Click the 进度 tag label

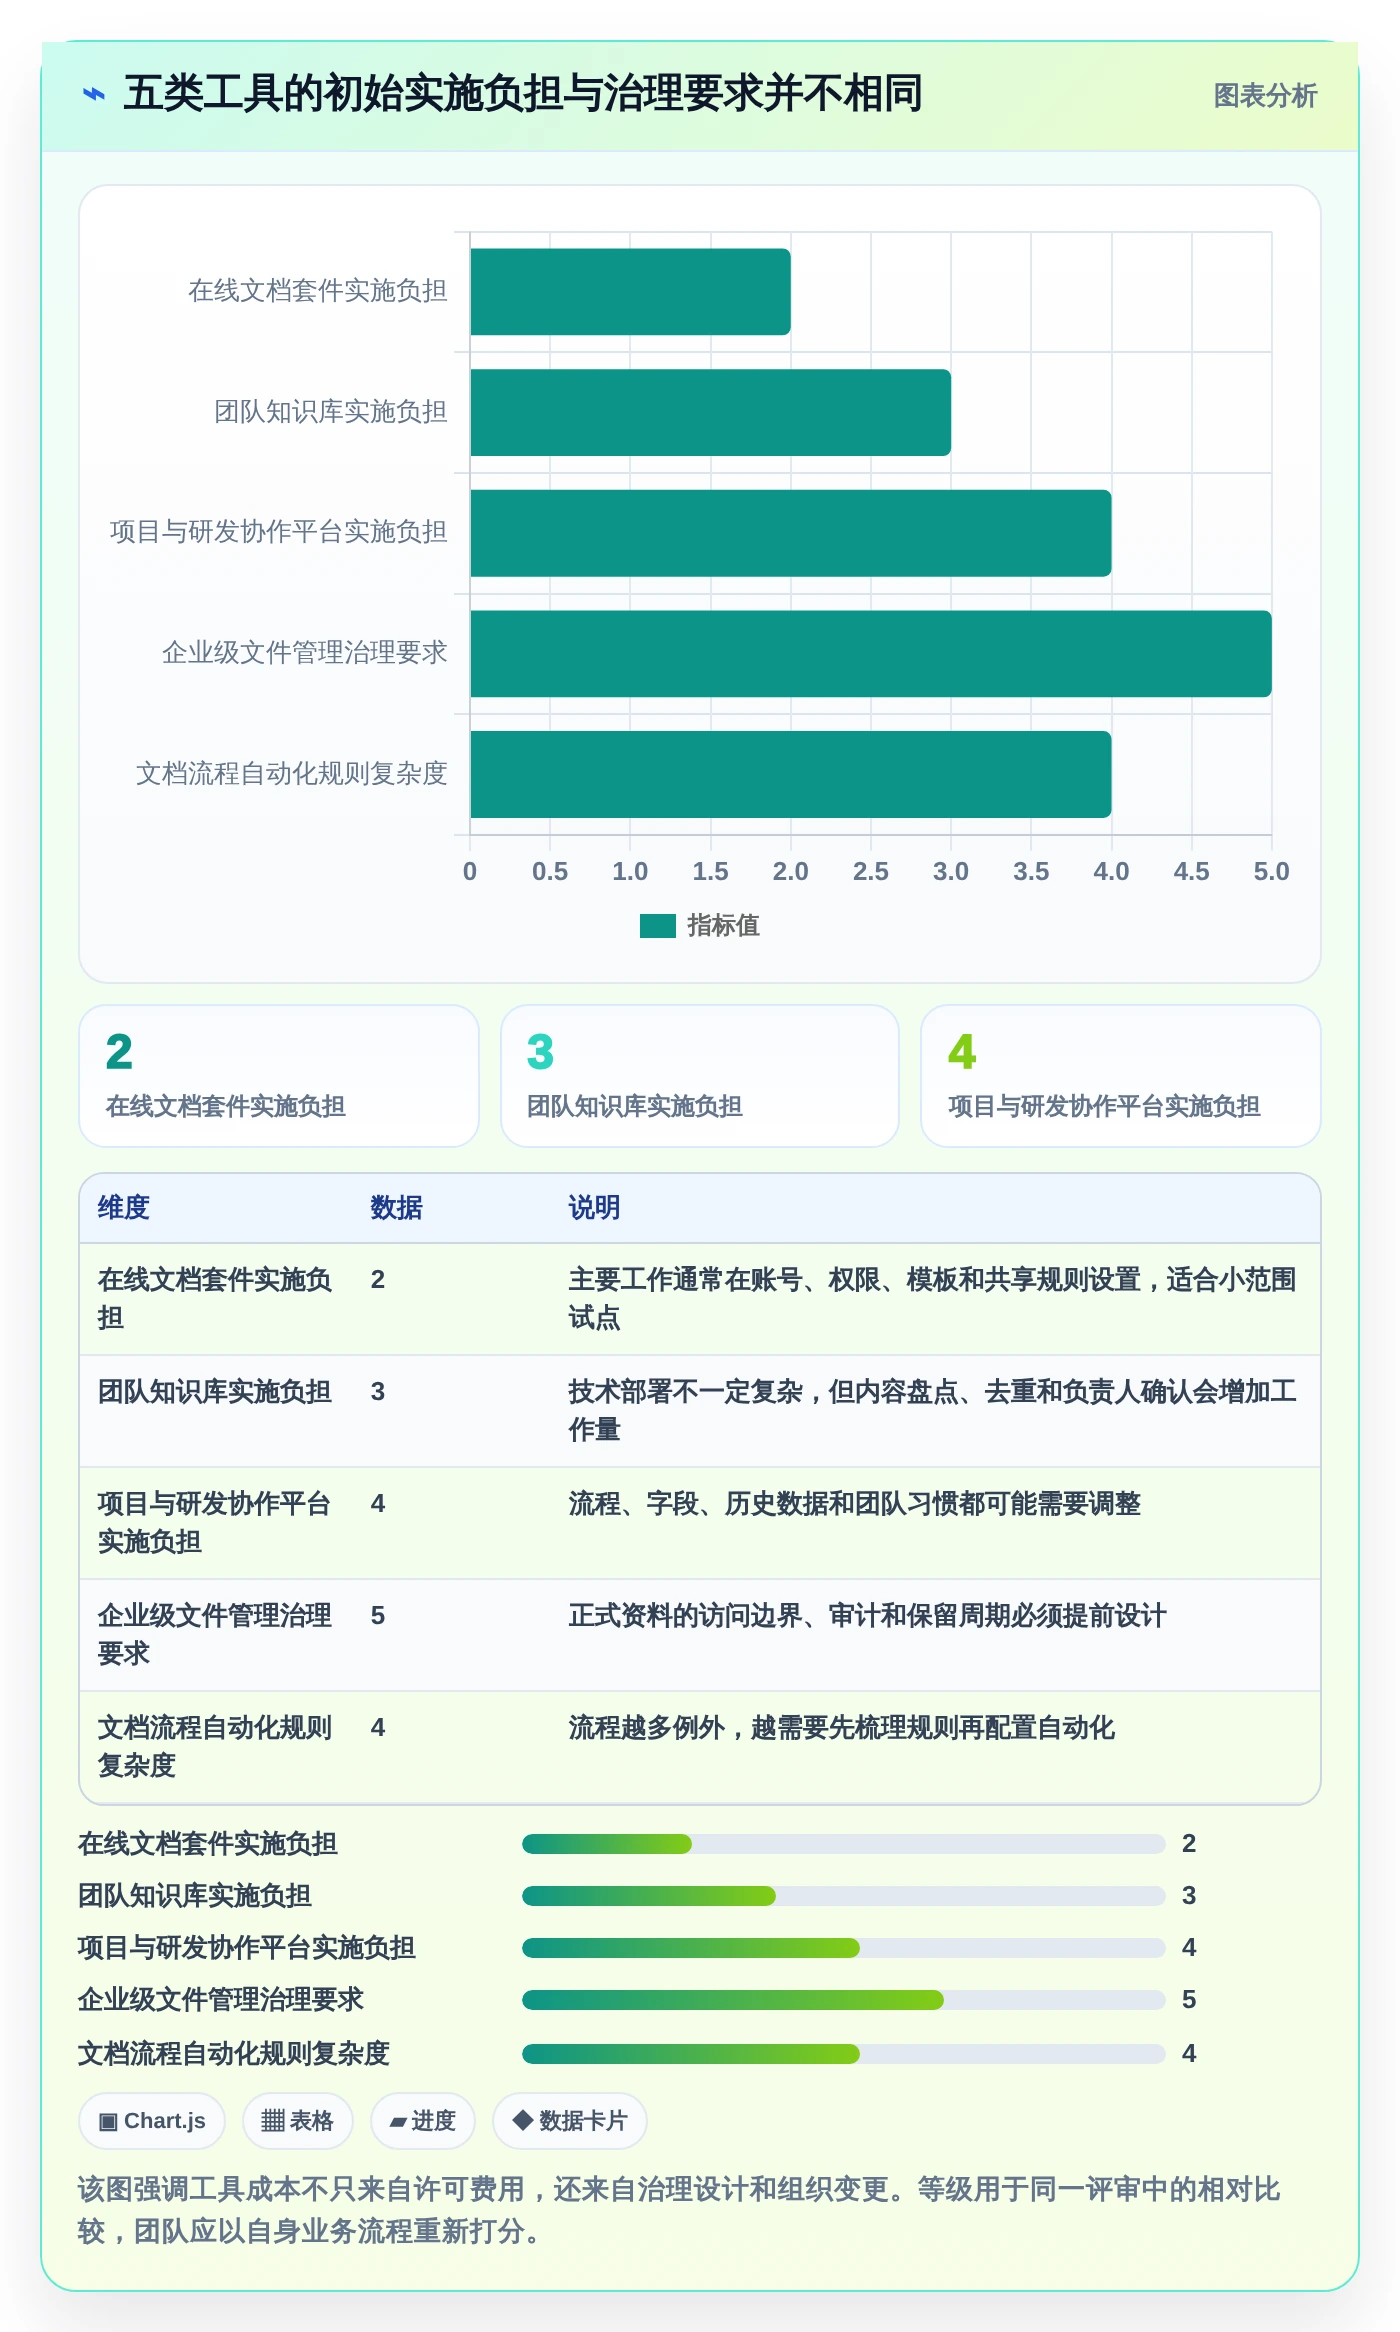pos(433,2121)
